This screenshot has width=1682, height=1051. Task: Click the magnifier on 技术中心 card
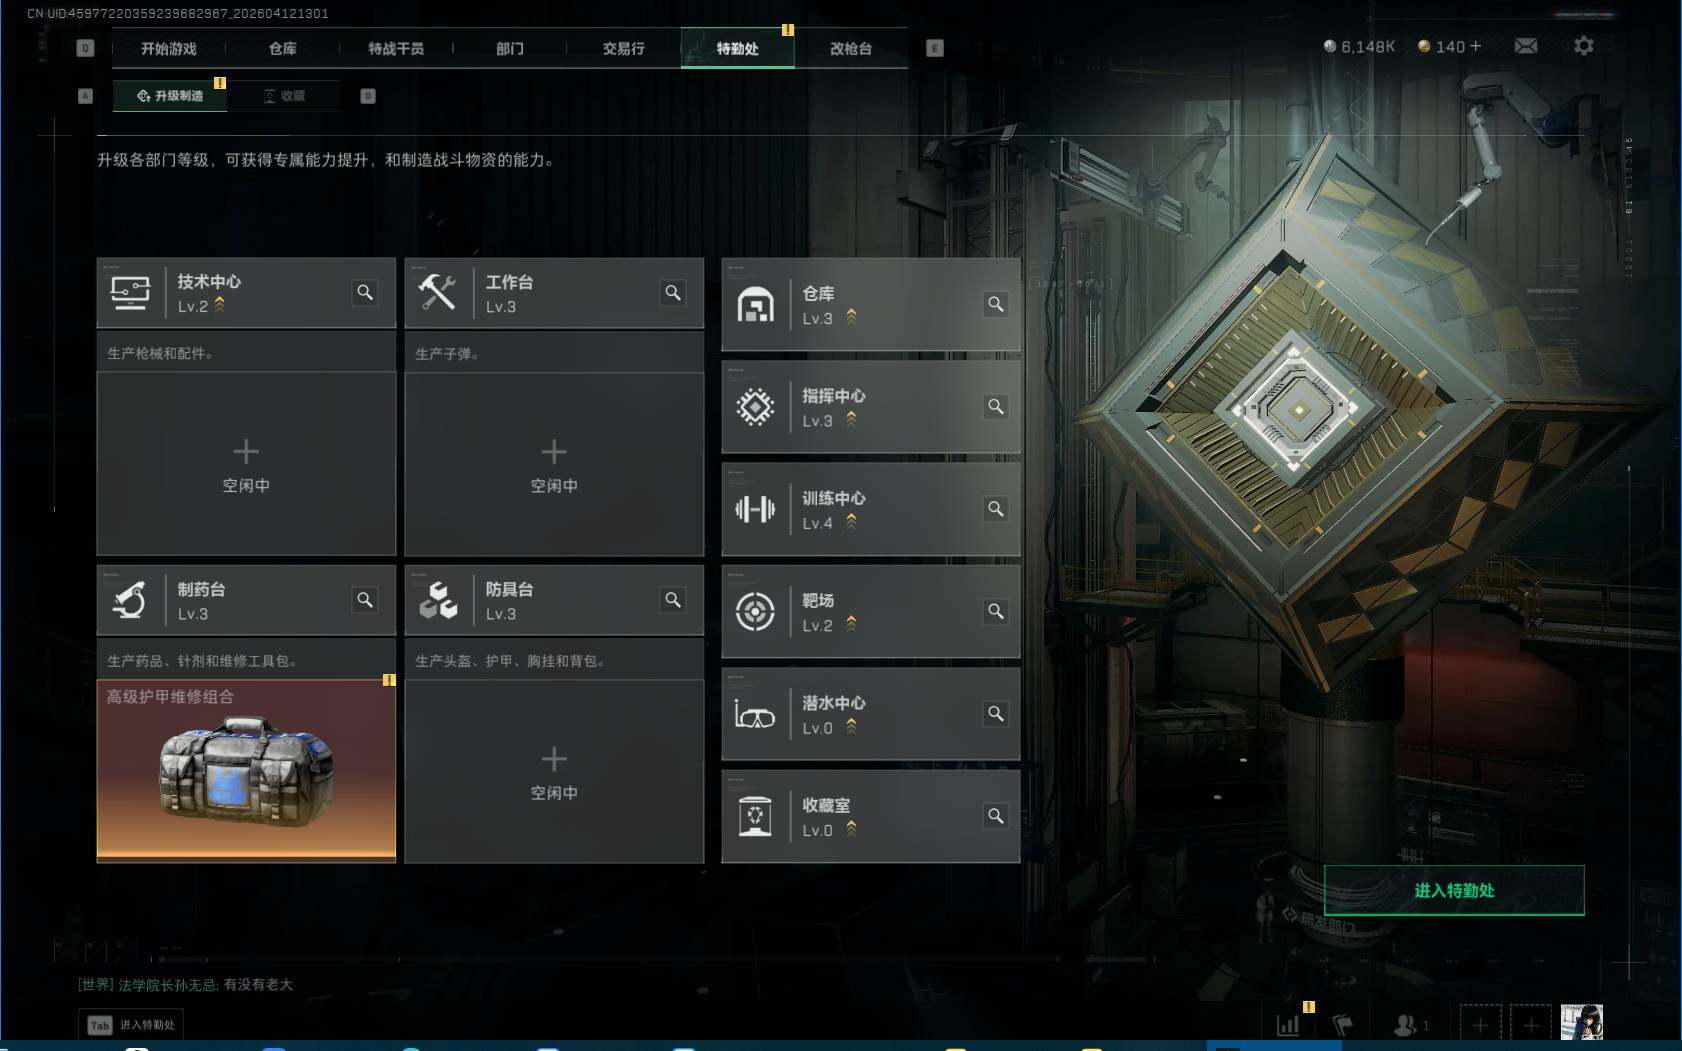point(365,292)
